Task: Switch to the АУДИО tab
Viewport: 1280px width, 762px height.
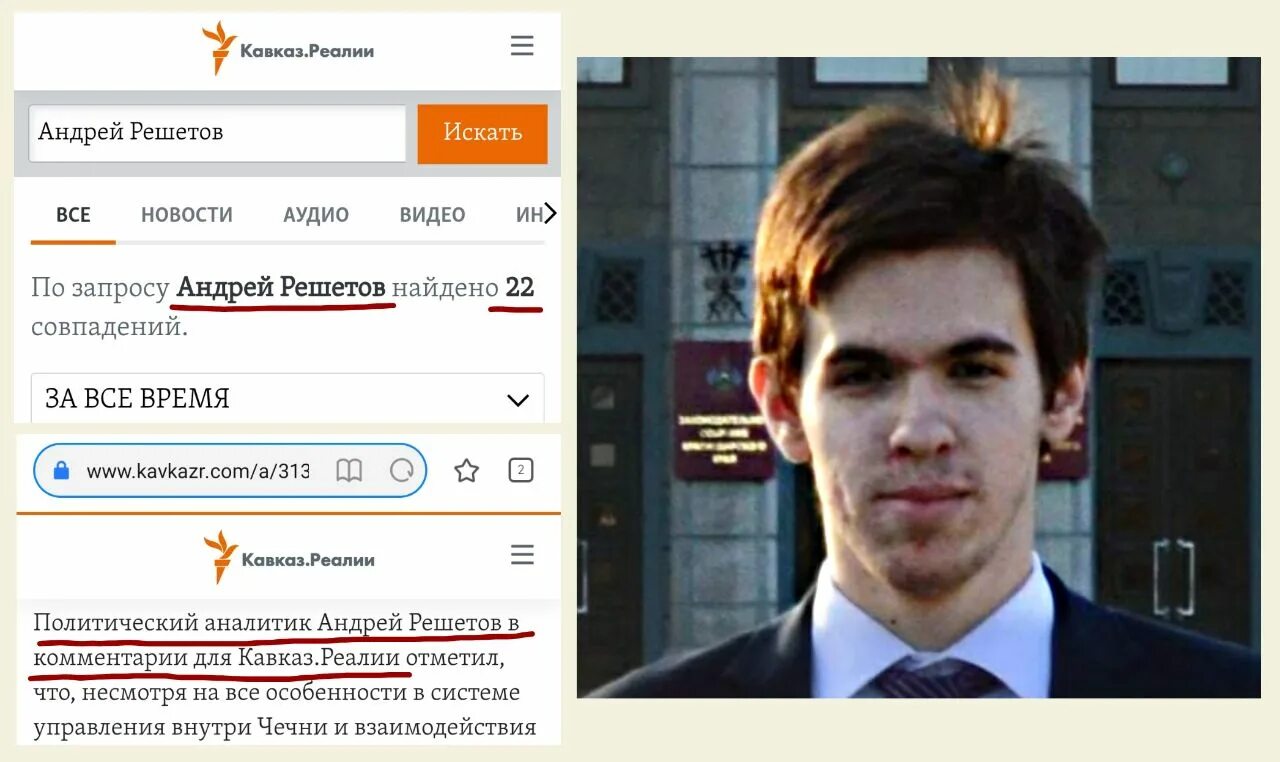Action: 316,214
